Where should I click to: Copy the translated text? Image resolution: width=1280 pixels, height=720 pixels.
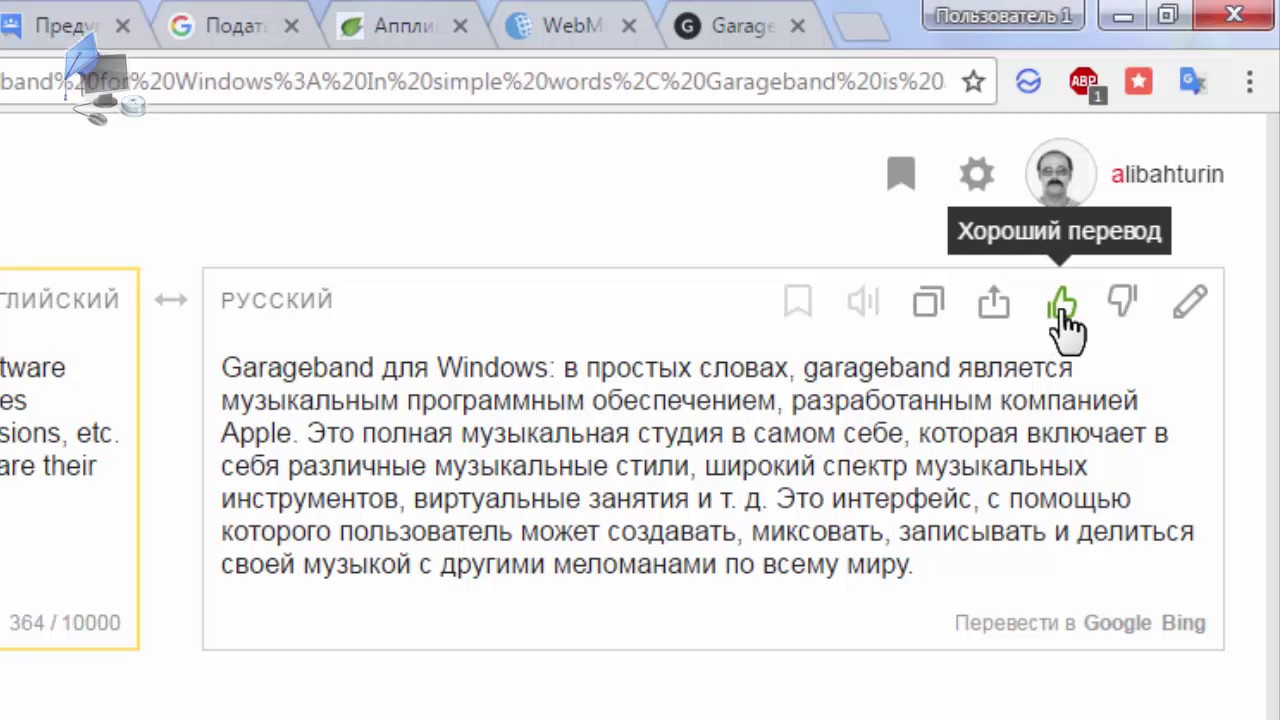pyautogui.click(x=929, y=301)
